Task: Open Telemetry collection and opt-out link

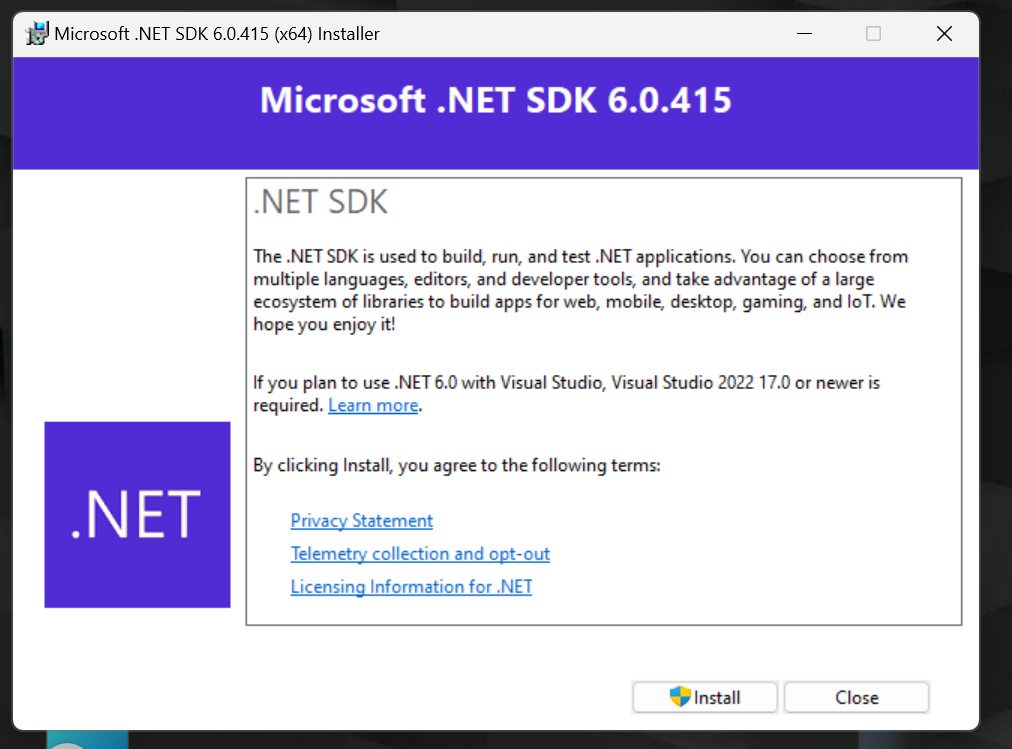Action: (x=420, y=554)
